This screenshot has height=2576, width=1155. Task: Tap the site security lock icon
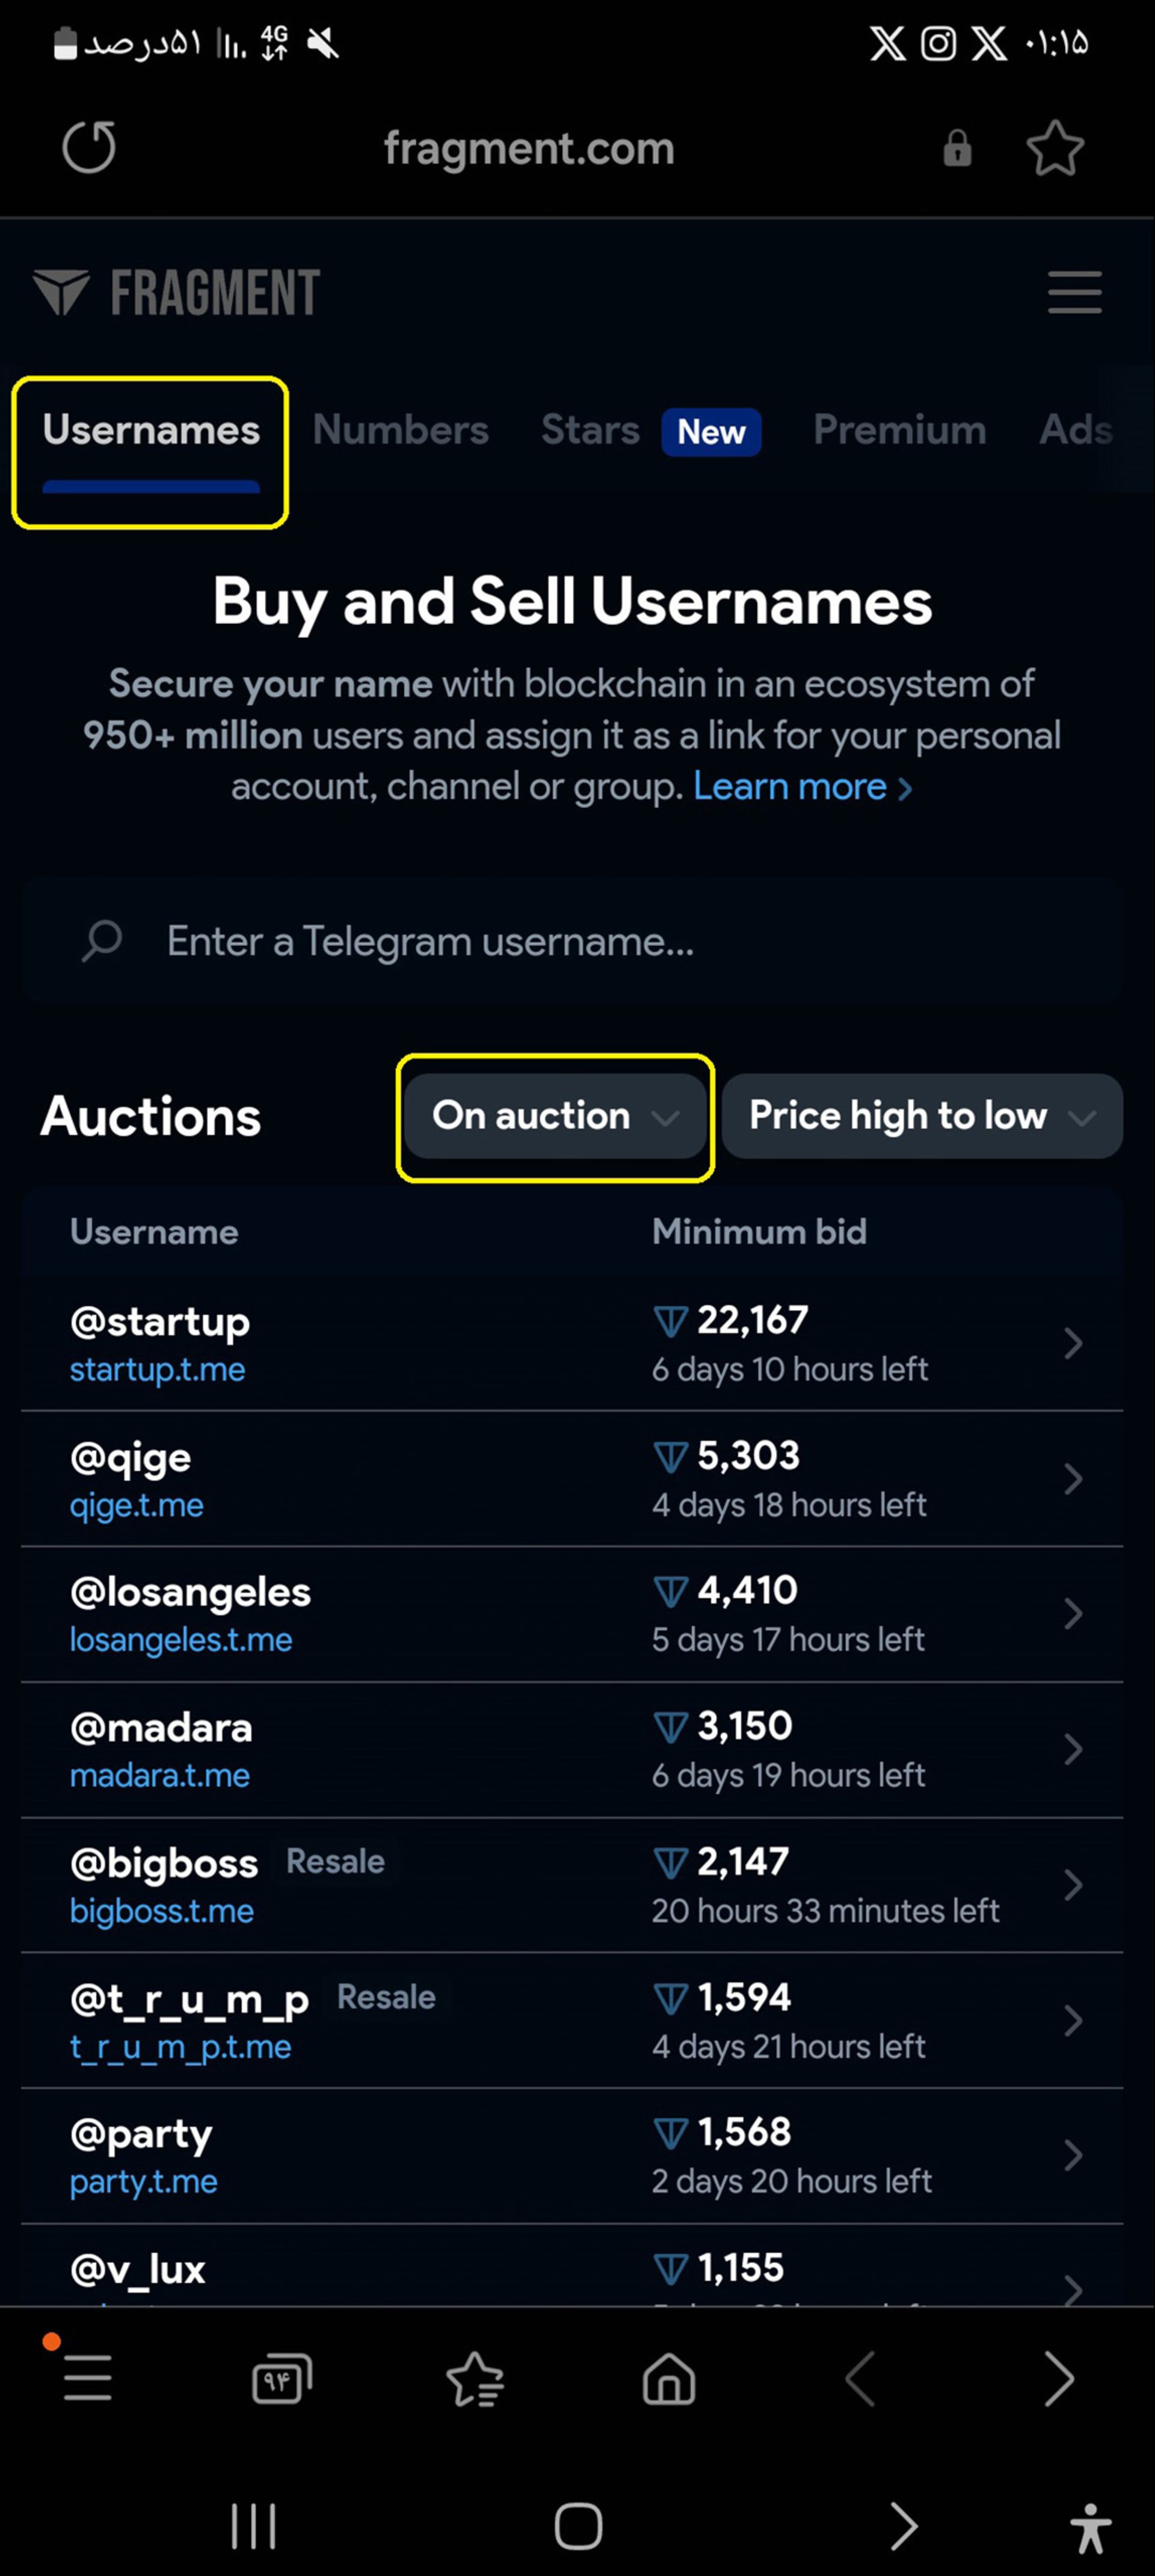pos(957,148)
